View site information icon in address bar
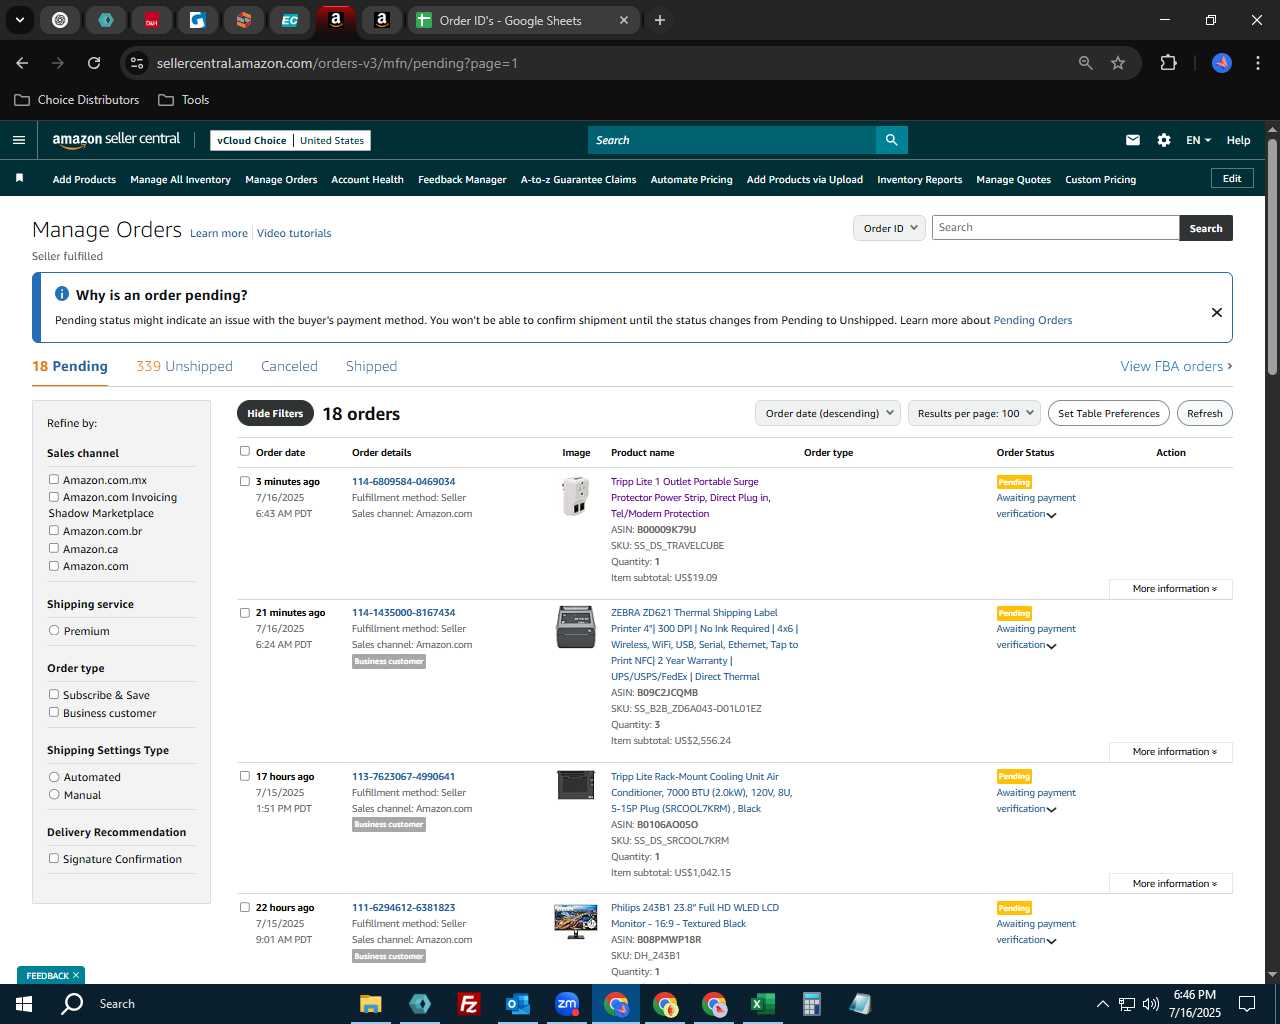This screenshot has width=1280, height=1024. 138,63
